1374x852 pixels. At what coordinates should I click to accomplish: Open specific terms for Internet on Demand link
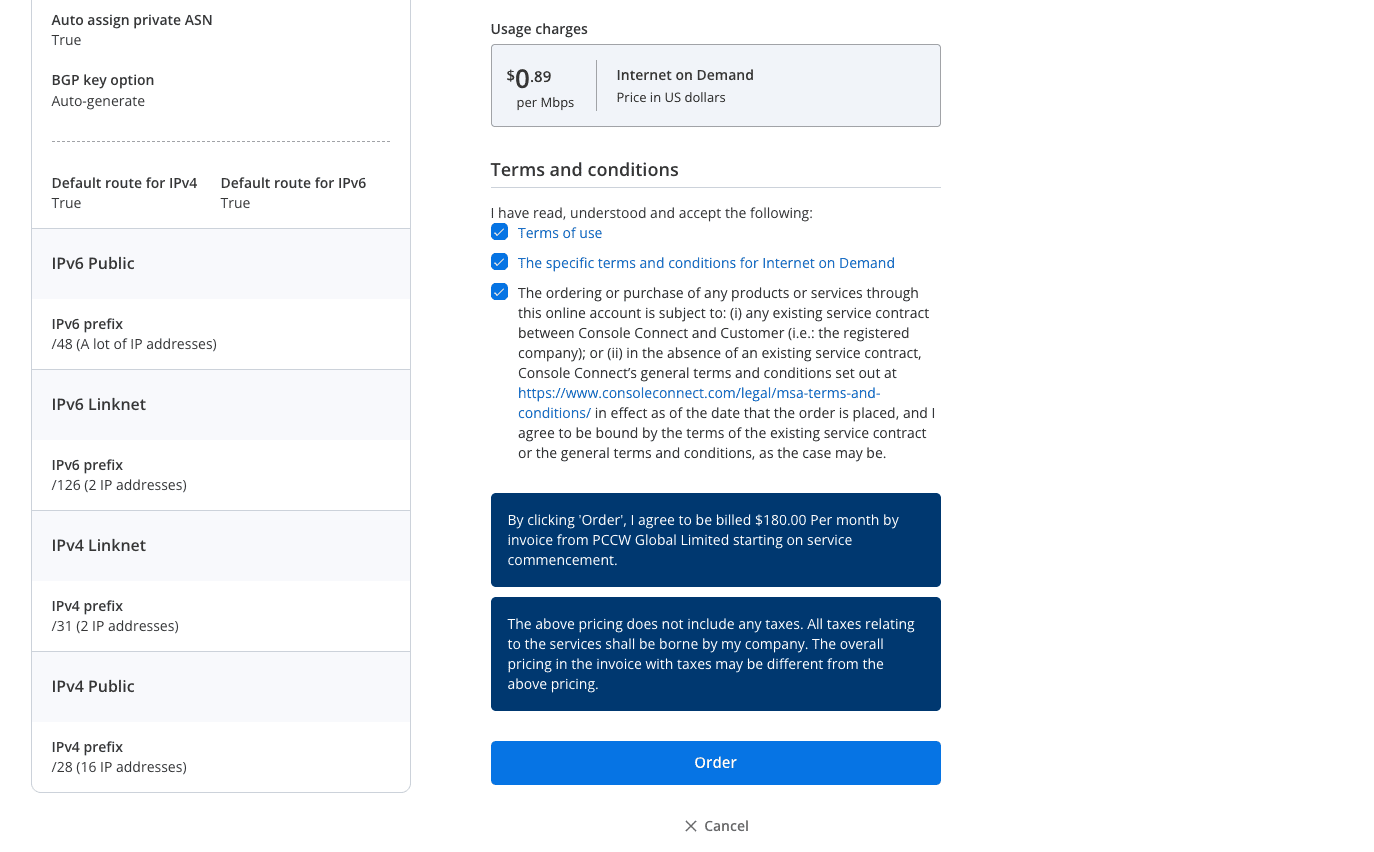706,263
